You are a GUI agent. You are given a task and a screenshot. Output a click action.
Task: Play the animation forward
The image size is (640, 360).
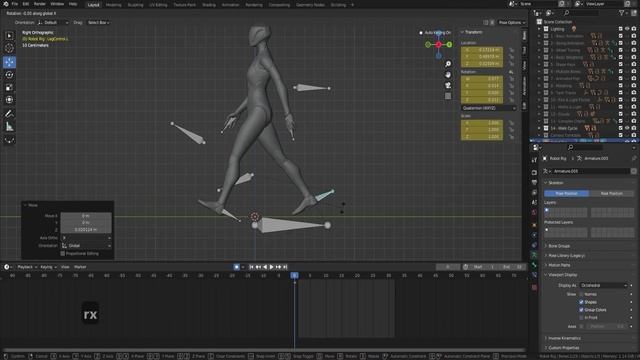271,267
